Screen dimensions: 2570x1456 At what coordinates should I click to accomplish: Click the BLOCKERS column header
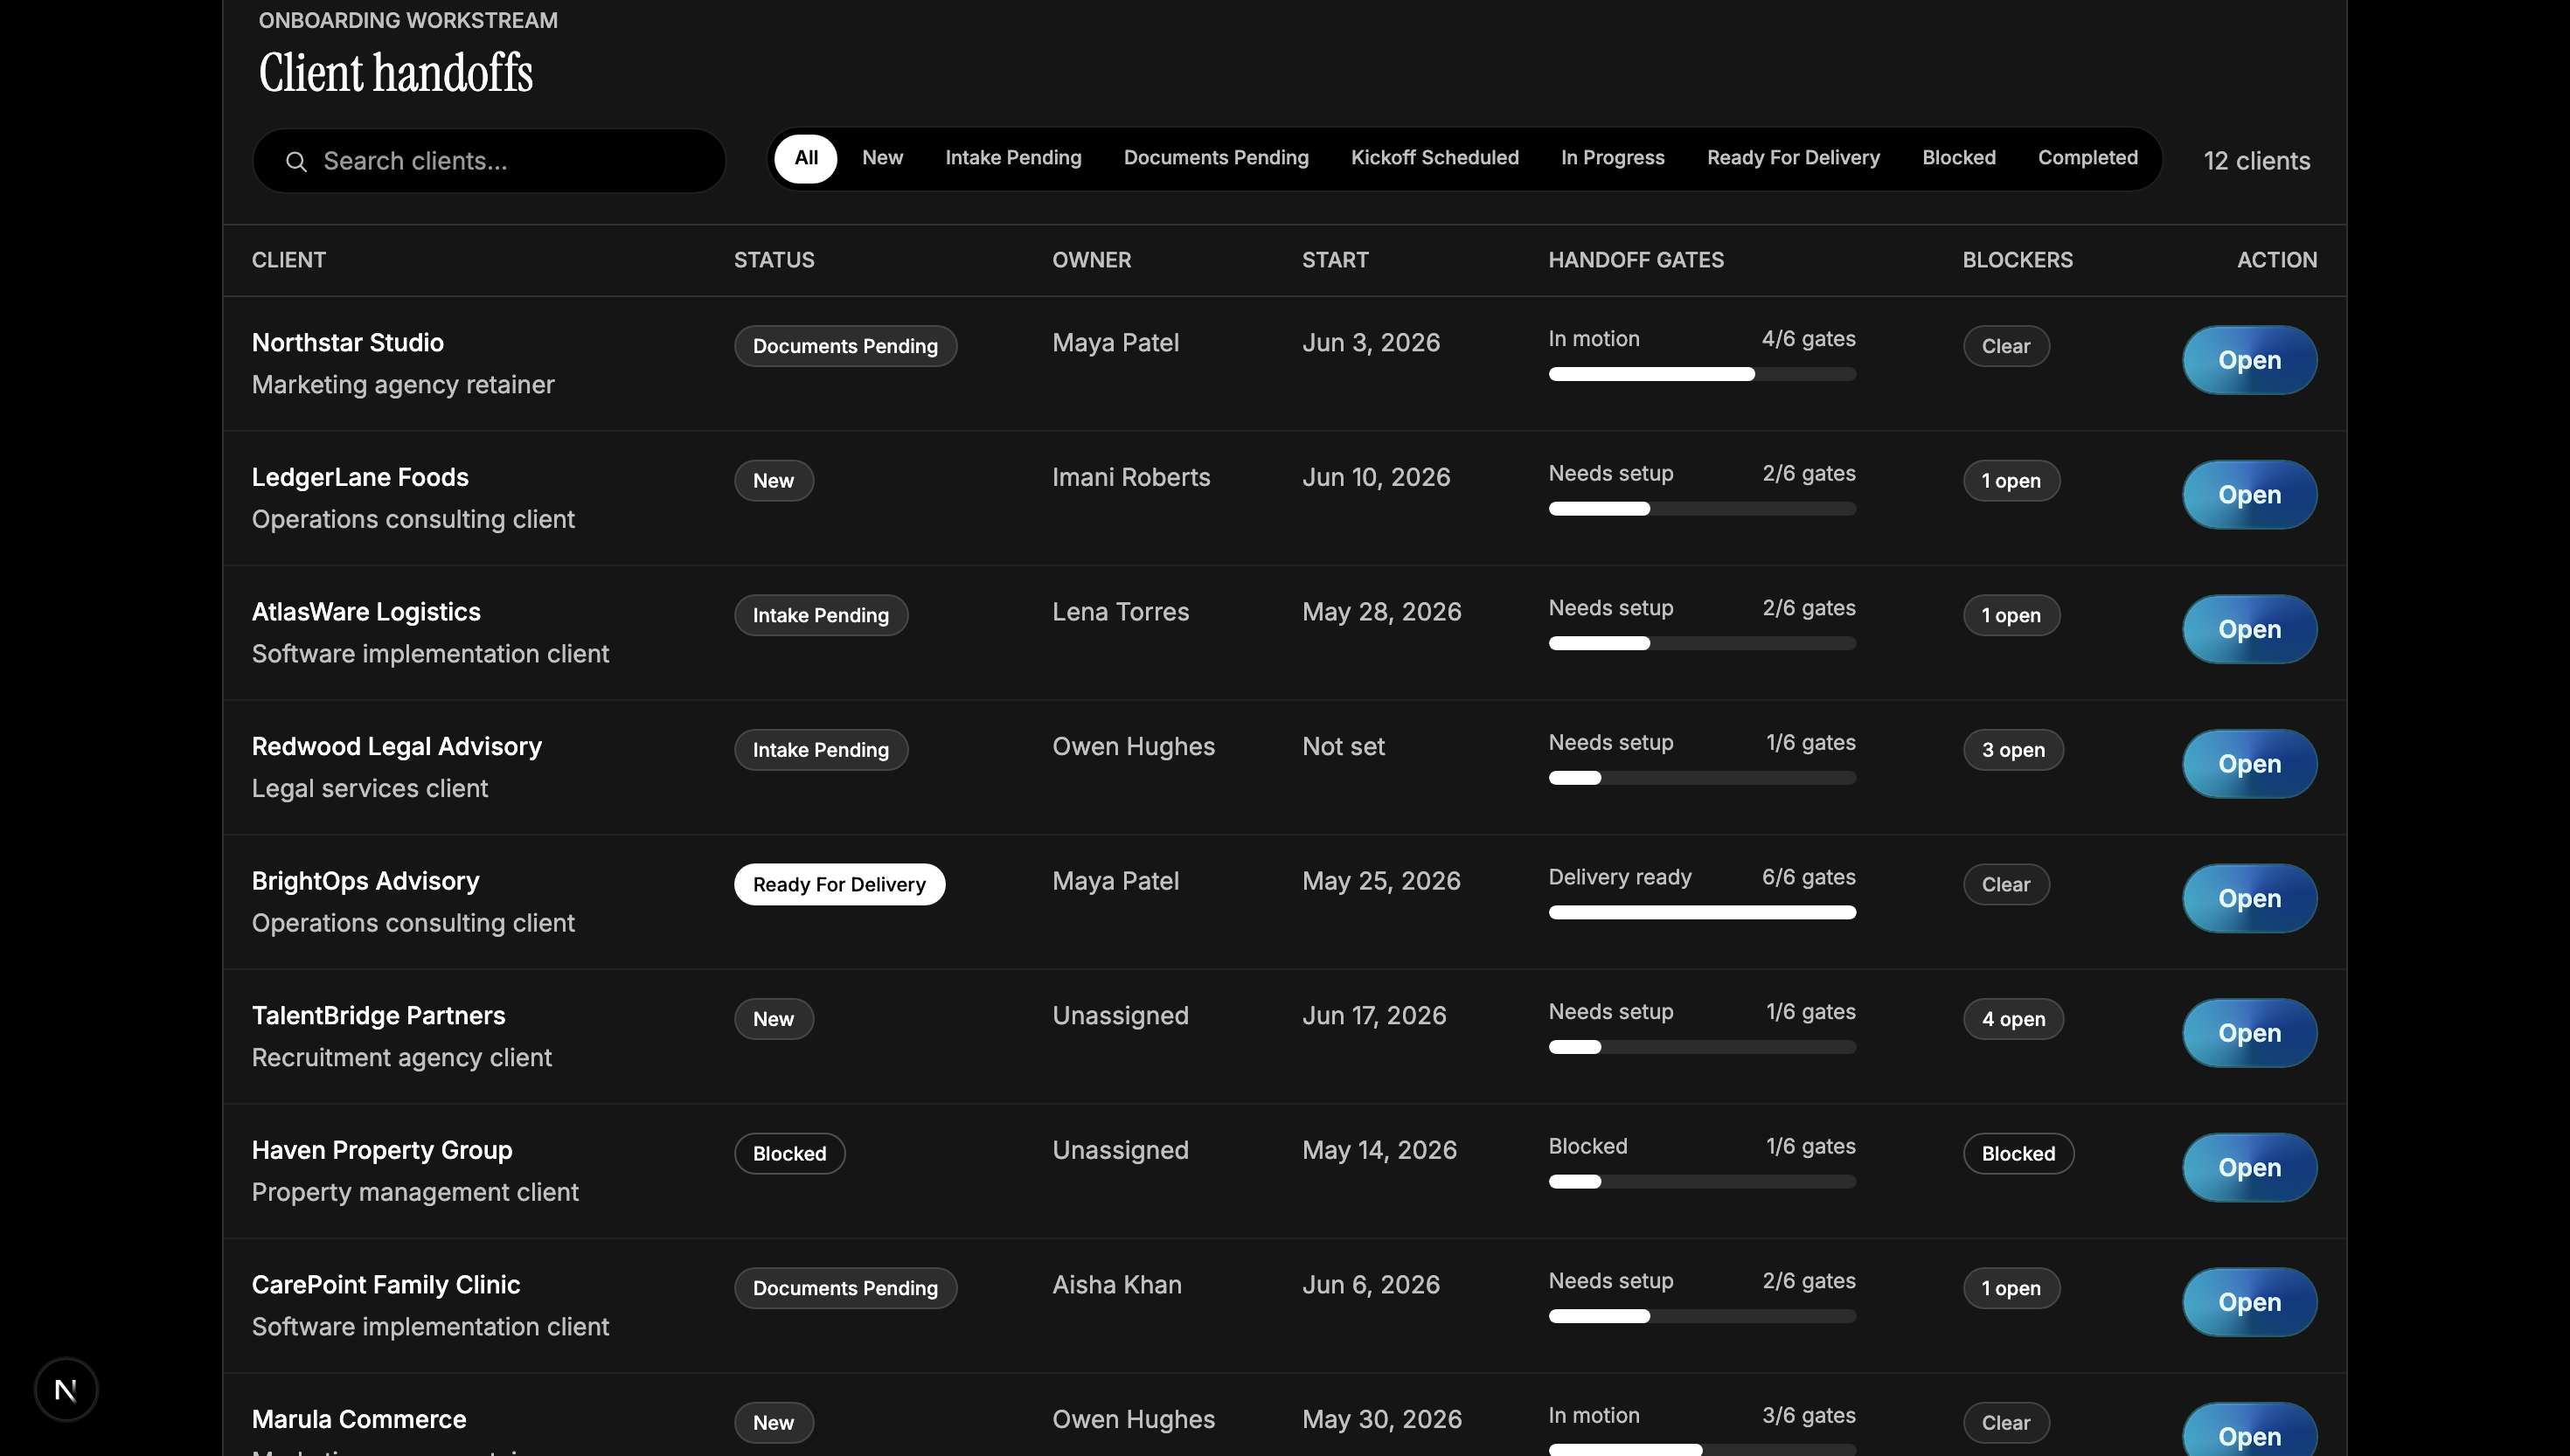click(x=2017, y=260)
